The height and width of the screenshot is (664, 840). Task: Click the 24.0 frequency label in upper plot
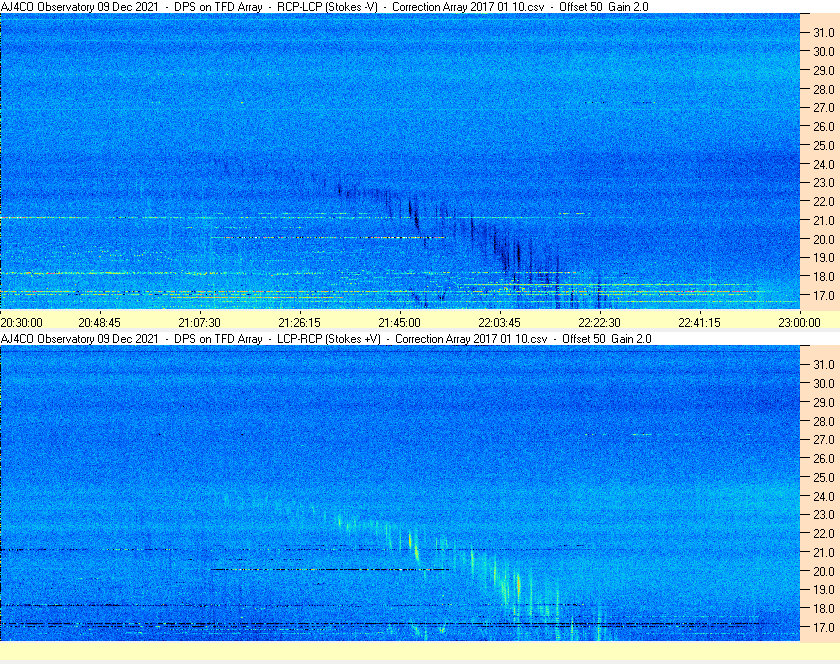coord(824,164)
